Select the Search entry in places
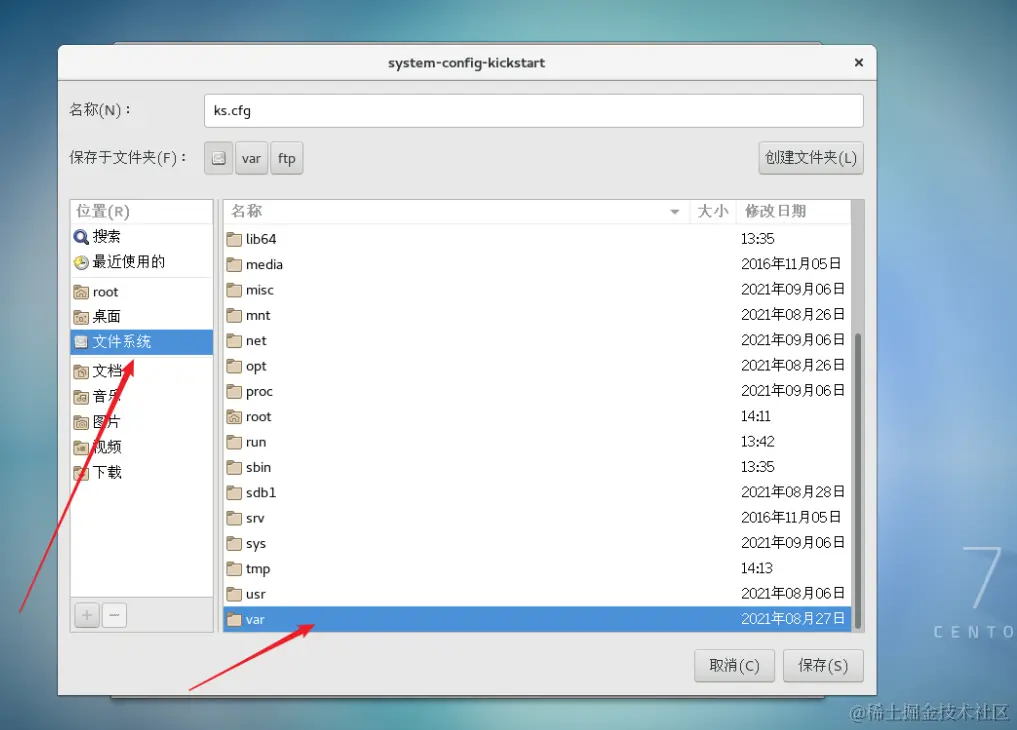 pos(141,237)
